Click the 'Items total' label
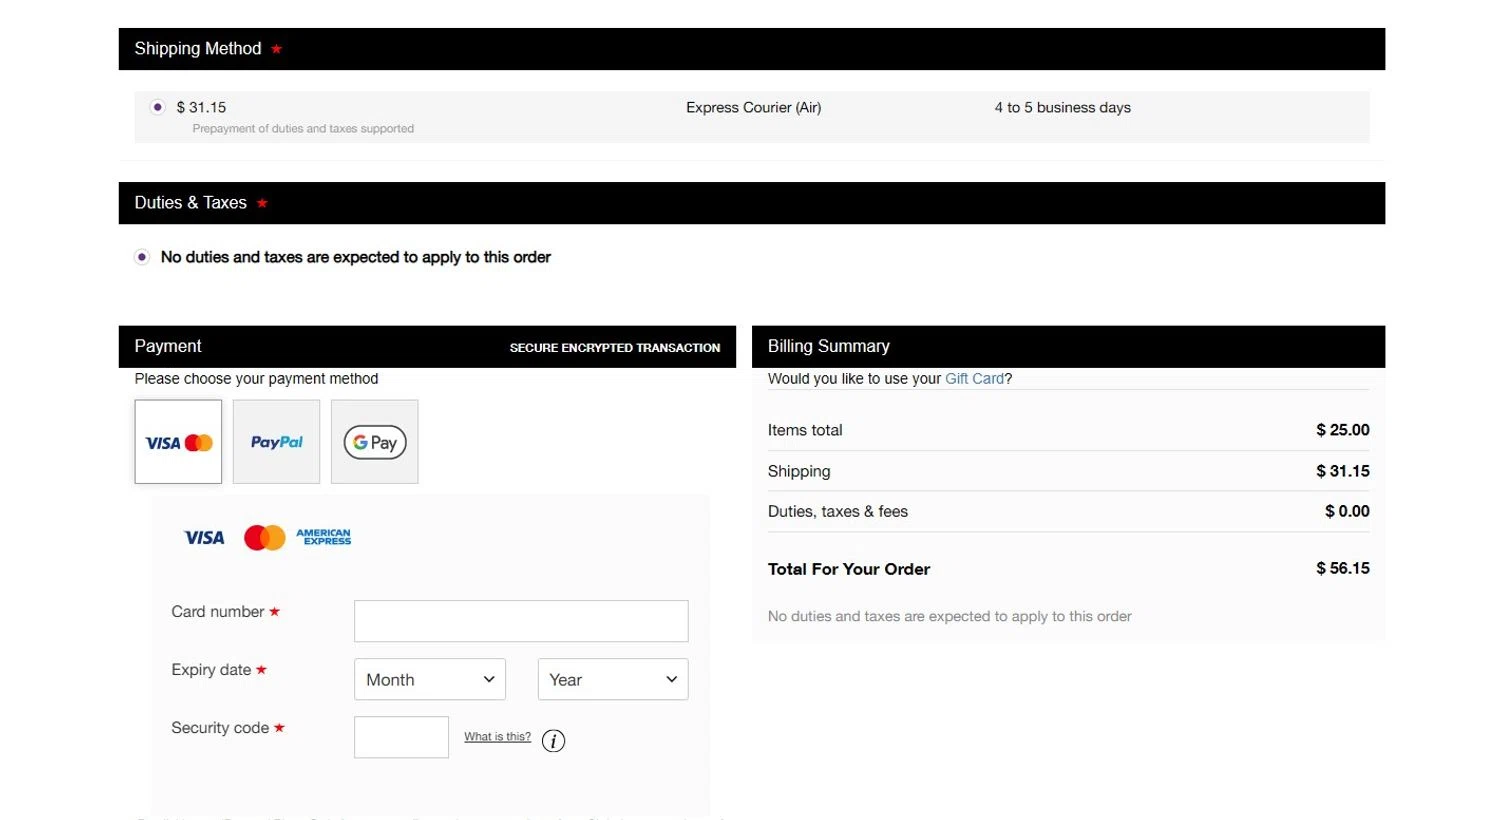The width and height of the screenshot is (1500, 820). pos(805,430)
